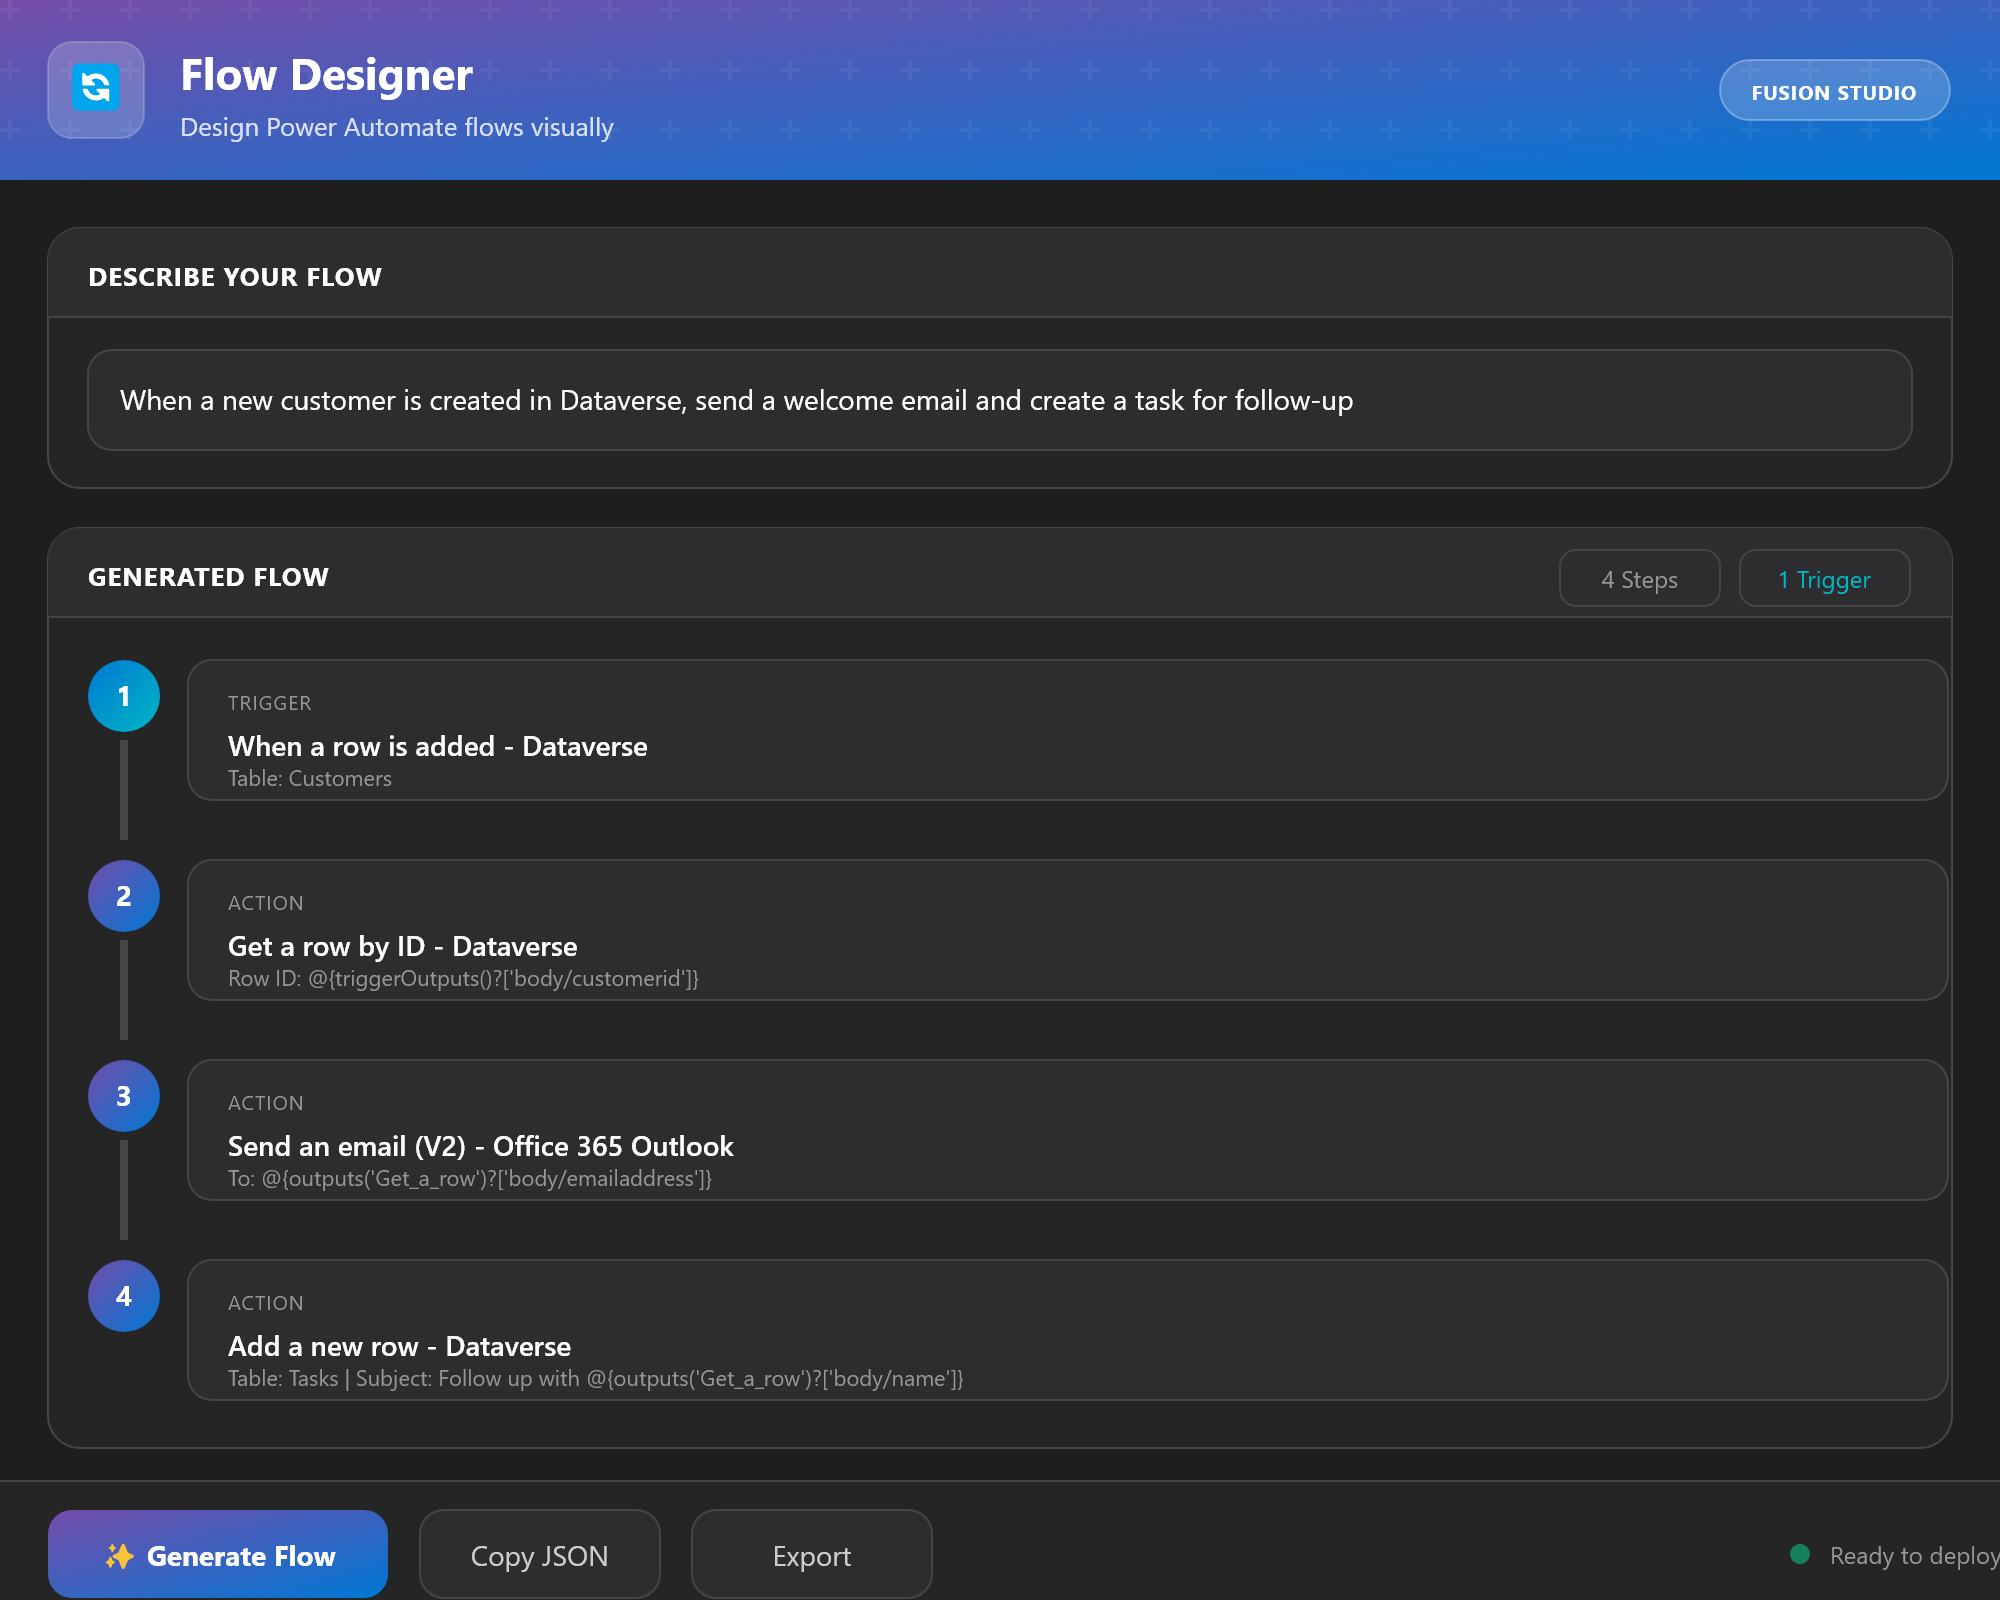The width and height of the screenshot is (2000, 1600).
Task: Expand the 'Get a row by ID' action card
Action: tap(1065, 930)
